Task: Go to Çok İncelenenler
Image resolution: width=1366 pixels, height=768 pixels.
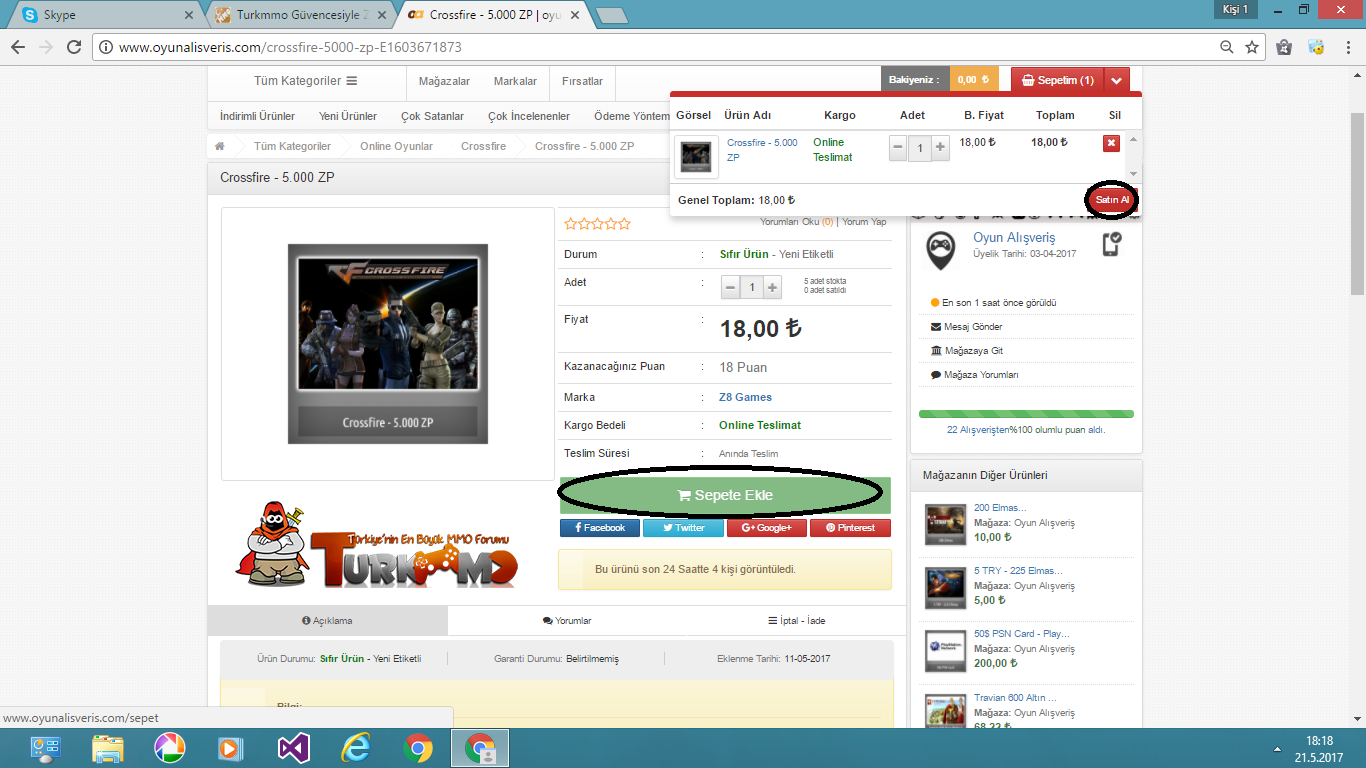Action: click(x=529, y=116)
